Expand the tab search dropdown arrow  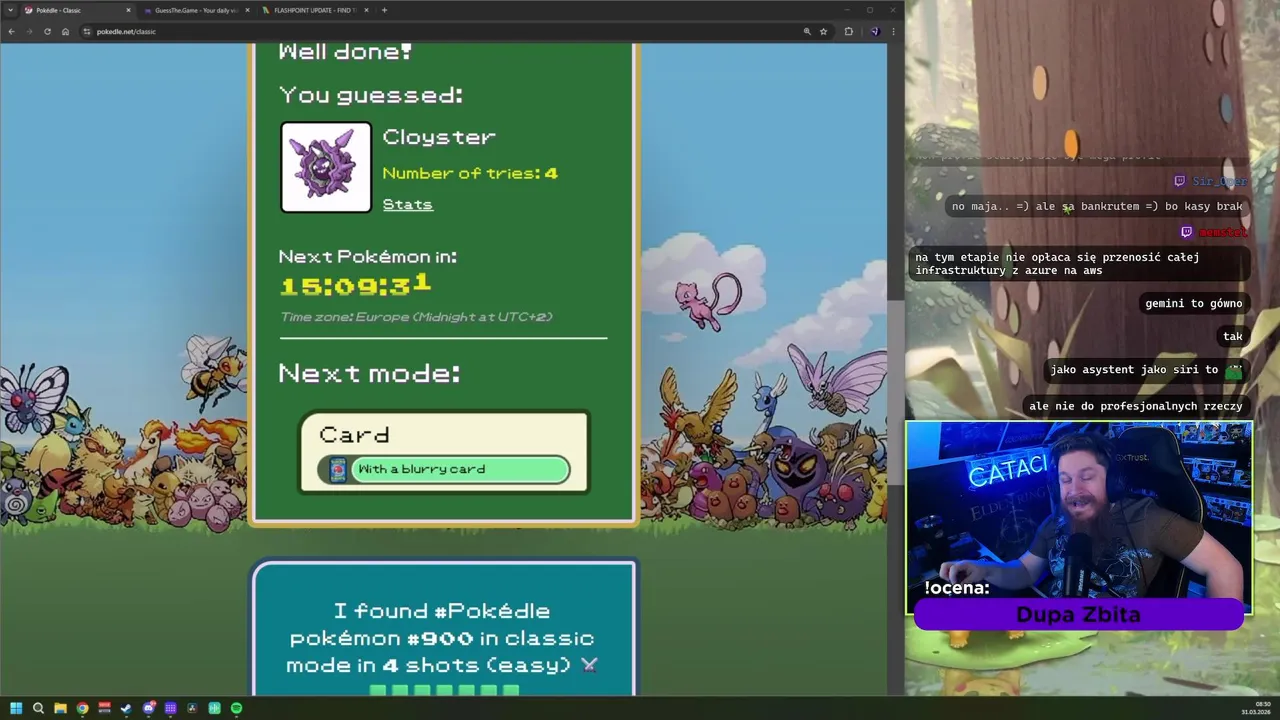pyautogui.click(x=10, y=10)
